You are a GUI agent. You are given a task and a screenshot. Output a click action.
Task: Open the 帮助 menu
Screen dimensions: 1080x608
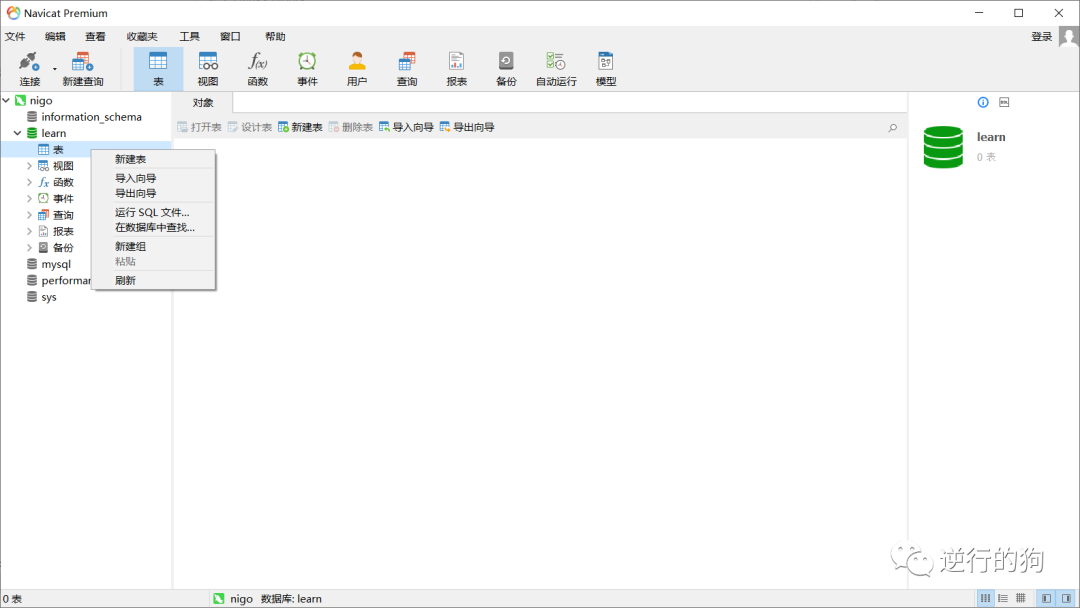(x=275, y=36)
